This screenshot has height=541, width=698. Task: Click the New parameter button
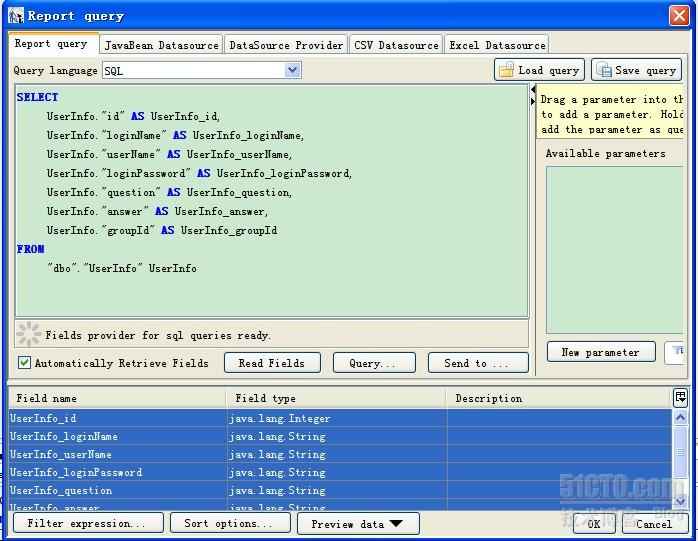pos(601,352)
